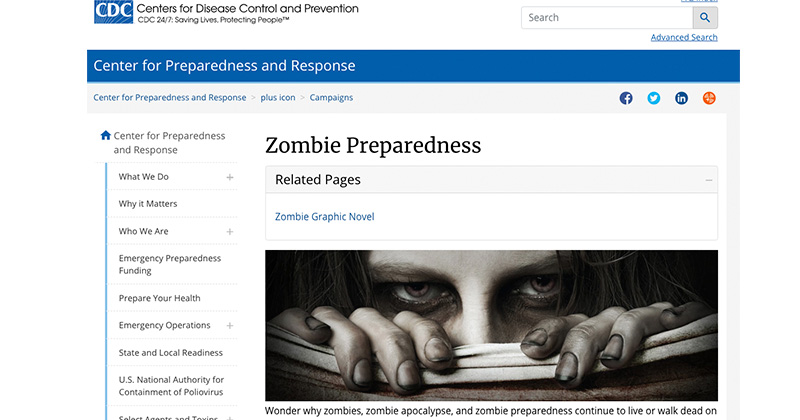This screenshot has height=420, width=800.
Task: Share page on Twitter
Action: (x=654, y=98)
